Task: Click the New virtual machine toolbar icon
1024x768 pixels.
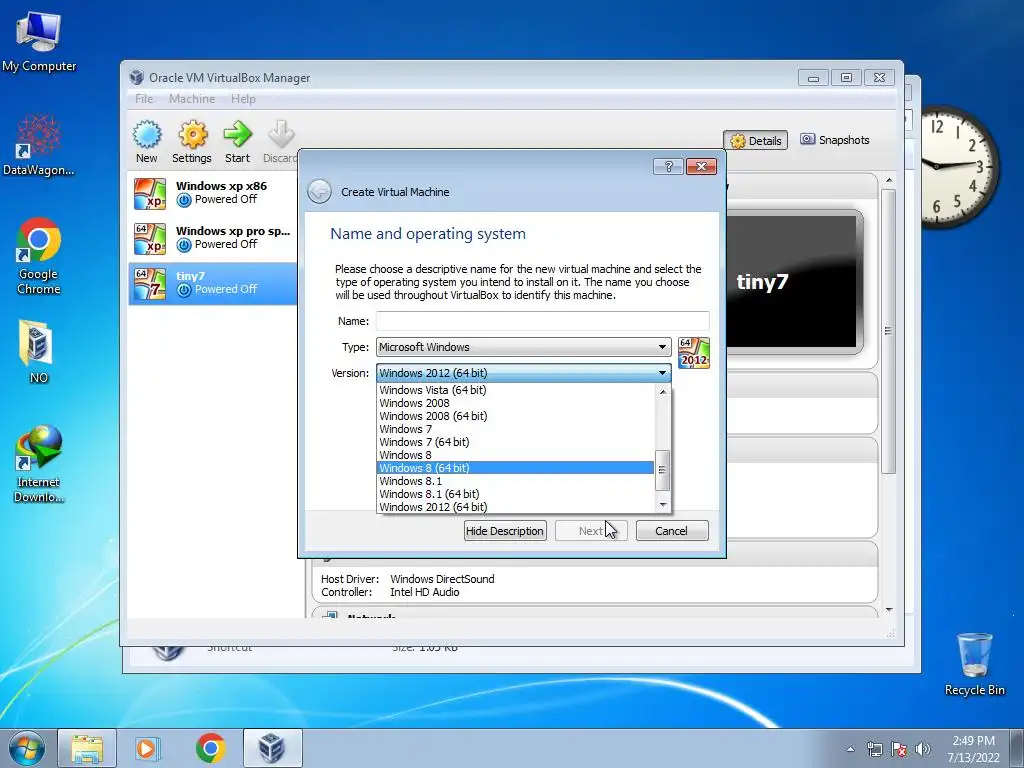Action: (147, 141)
